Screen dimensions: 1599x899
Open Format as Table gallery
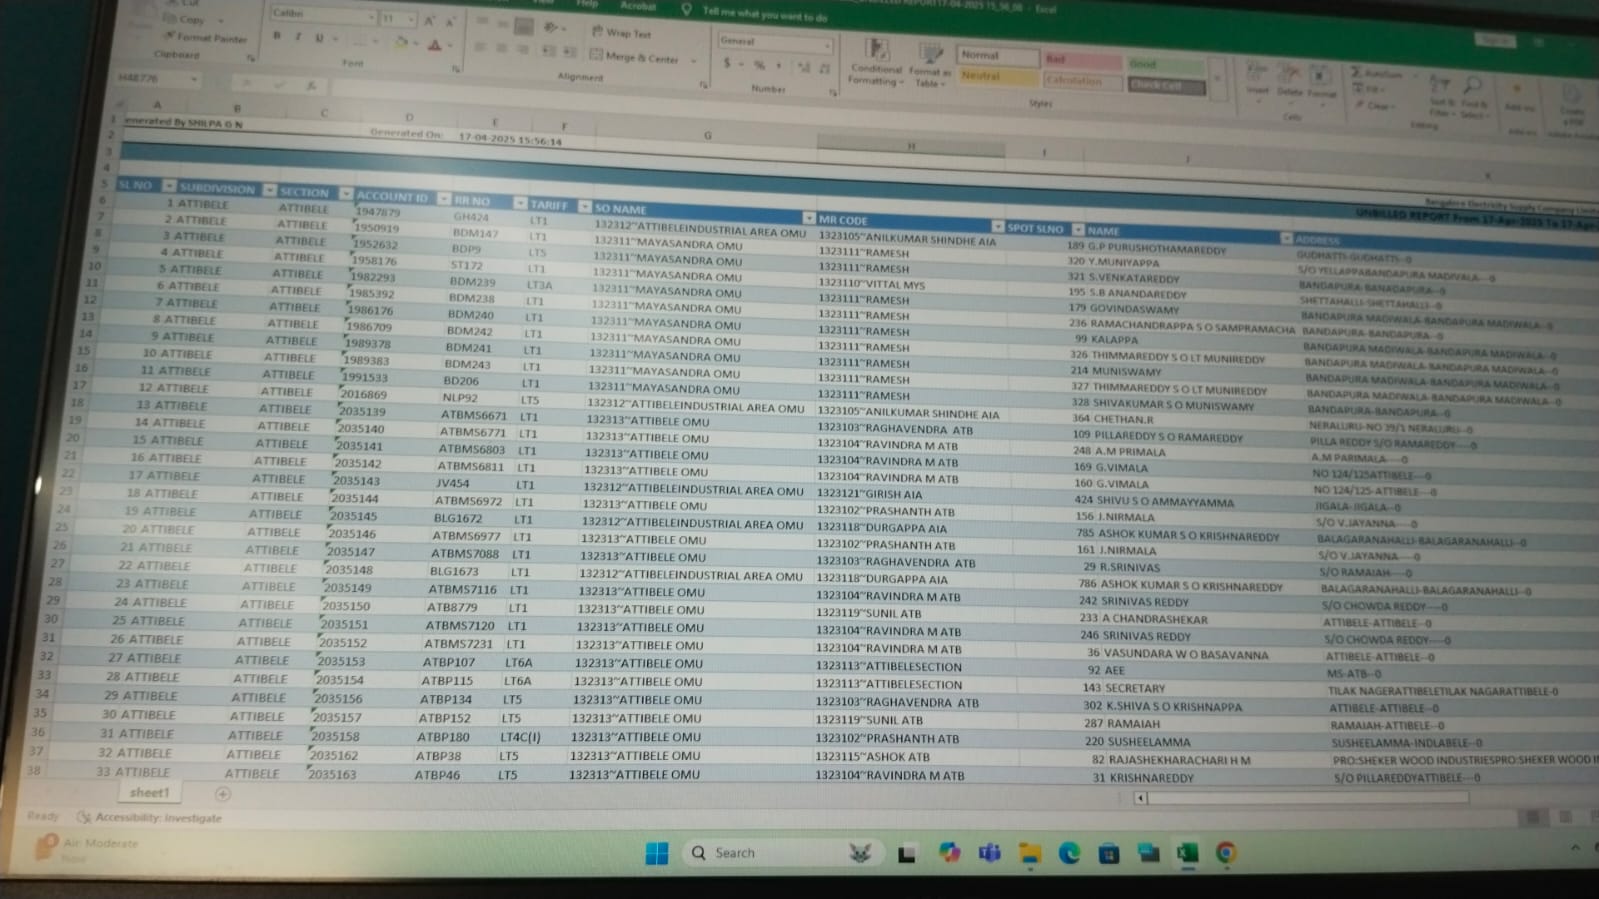pos(928,65)
